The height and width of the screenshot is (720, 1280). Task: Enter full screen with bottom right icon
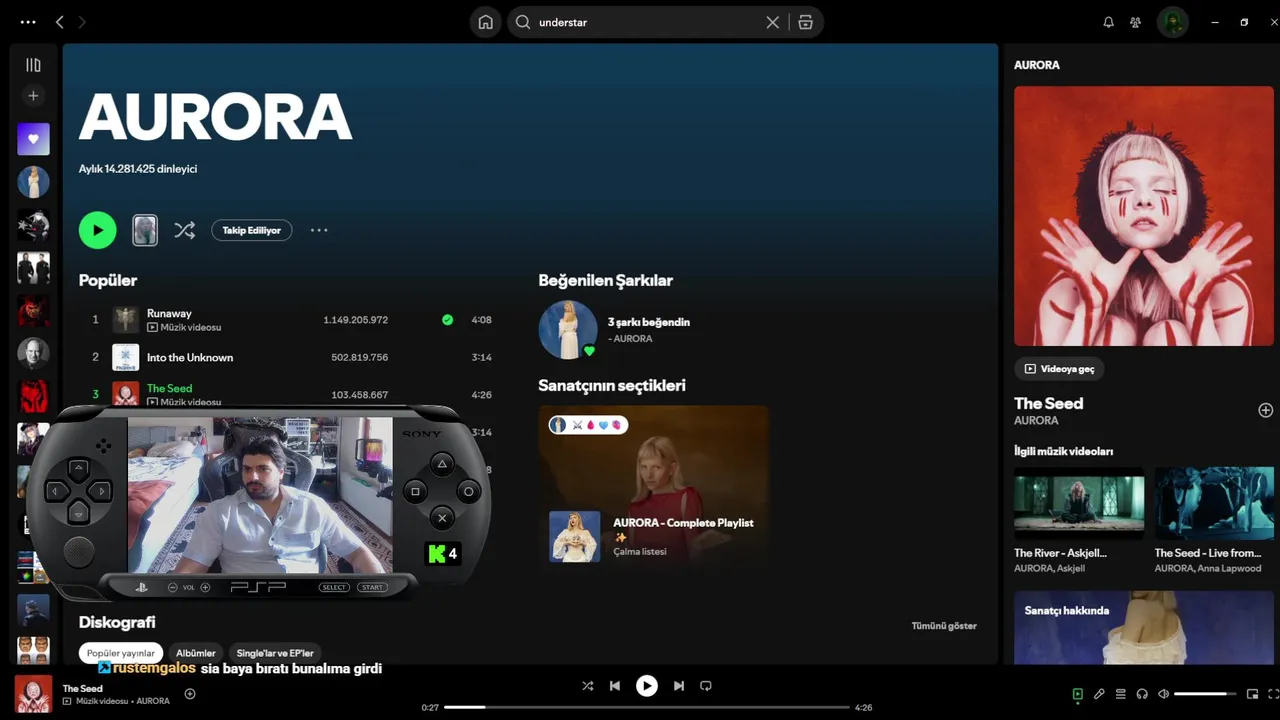(x=1273, y=694)
